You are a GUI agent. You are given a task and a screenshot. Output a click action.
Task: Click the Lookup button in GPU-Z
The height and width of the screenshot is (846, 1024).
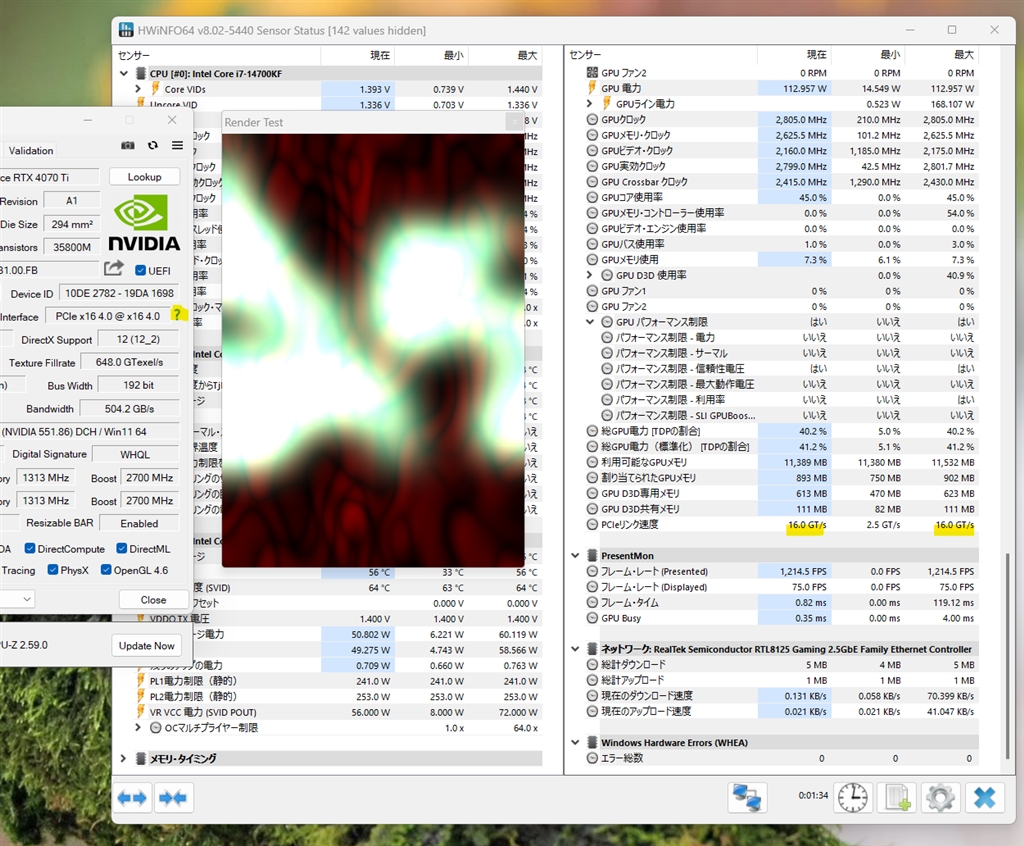coord(144,176)
